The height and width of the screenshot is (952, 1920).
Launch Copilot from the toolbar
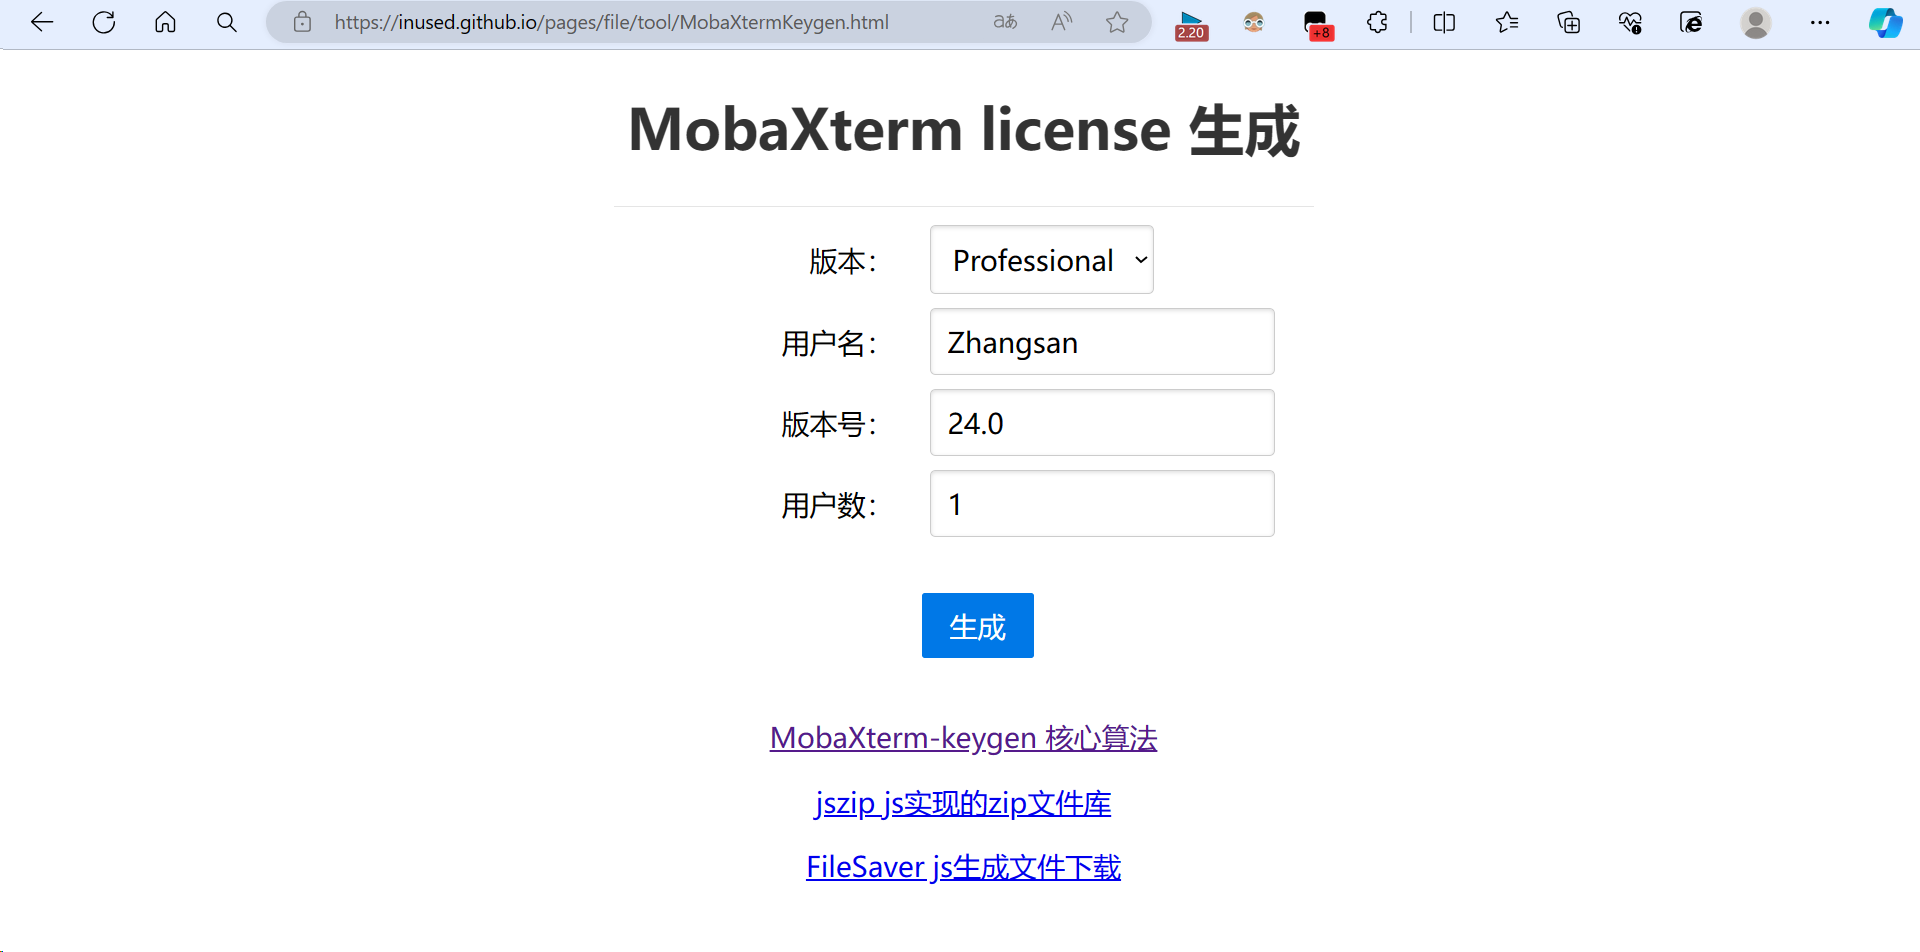1886,22
